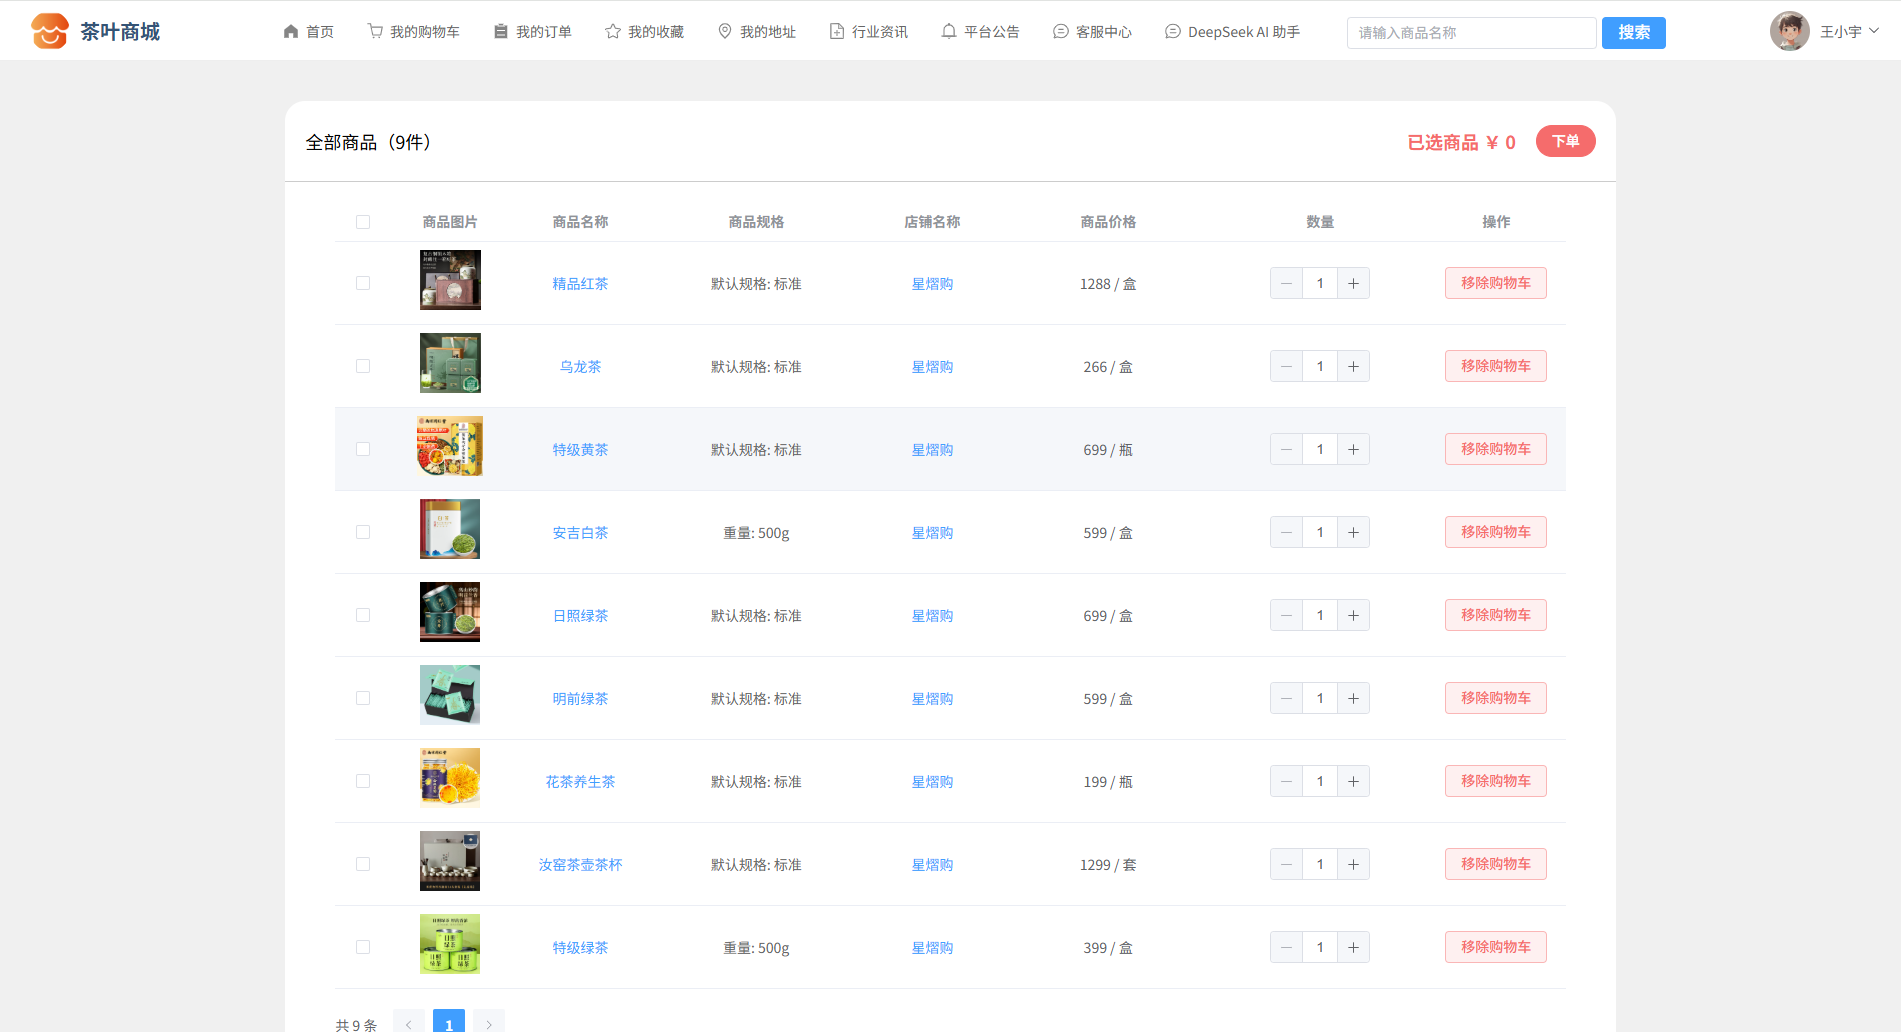Open the 我的订单 menu item

(x=533, y=32)
